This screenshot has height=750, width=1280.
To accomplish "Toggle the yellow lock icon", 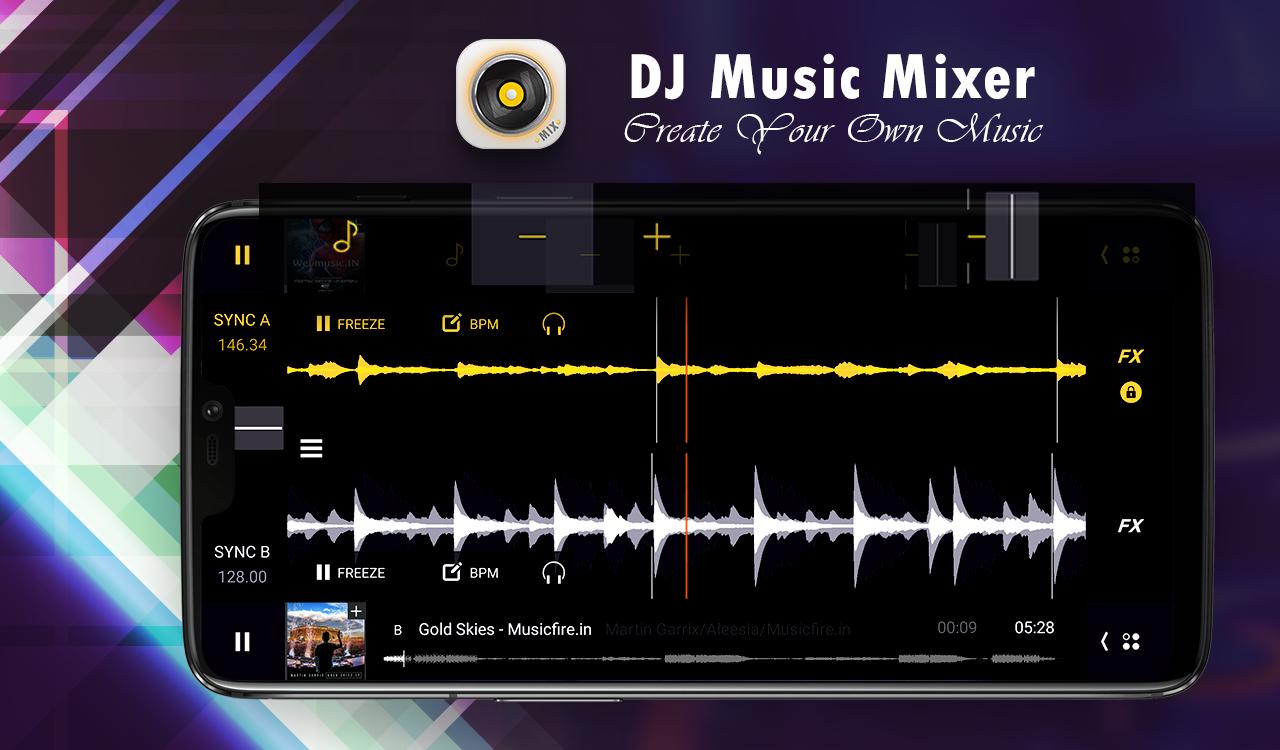I will (1131, 392).
